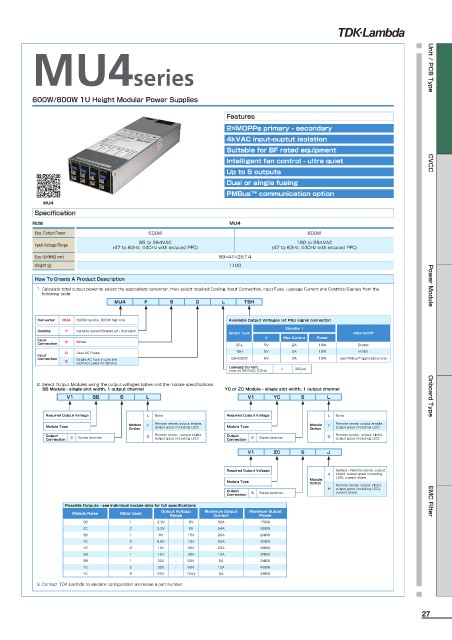Click 'Required Output Voltage' under the SB code
The height and width of the screenshot is (640, 452).
(67, 415)
